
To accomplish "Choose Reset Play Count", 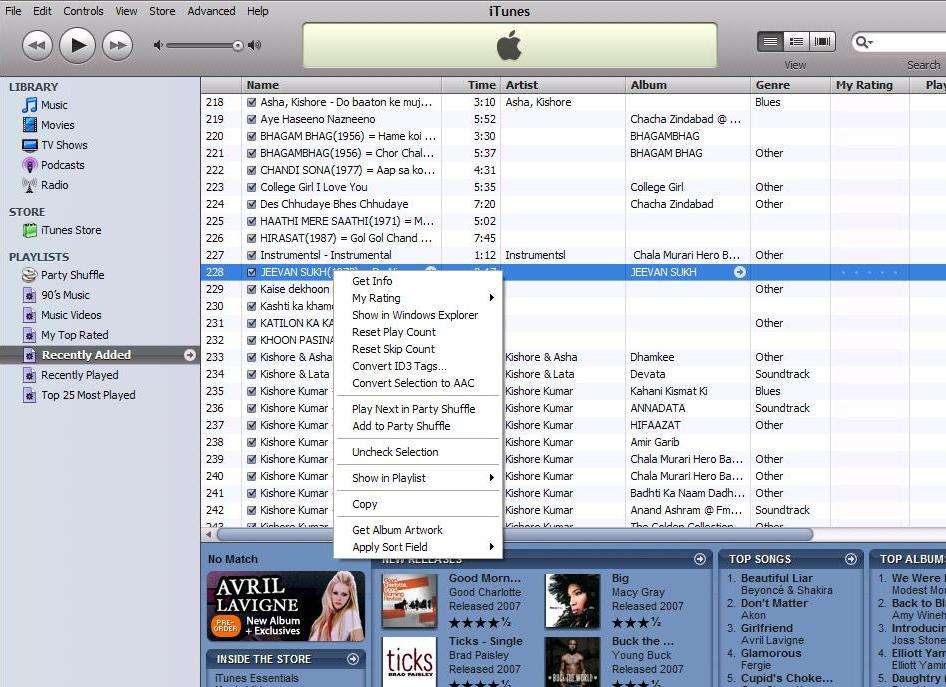I will pos(394,332).
